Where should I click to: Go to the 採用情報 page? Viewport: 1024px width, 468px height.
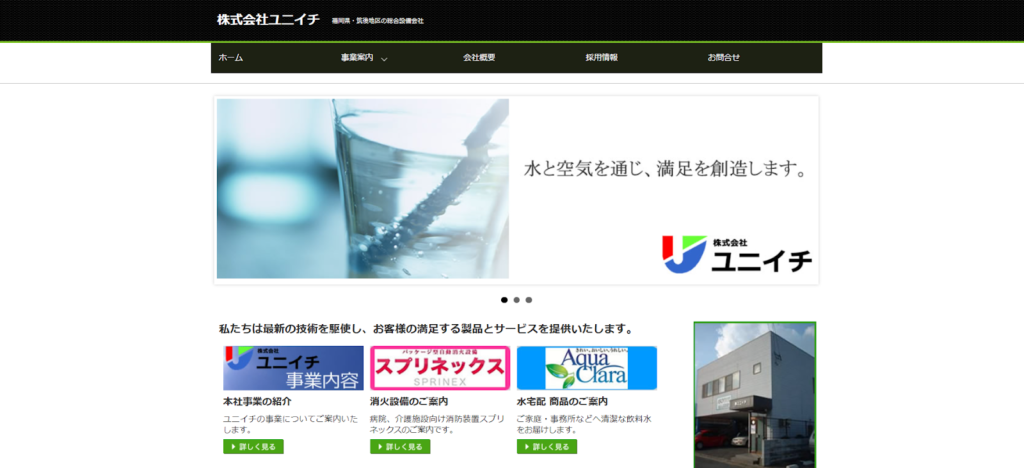point(601,58)
